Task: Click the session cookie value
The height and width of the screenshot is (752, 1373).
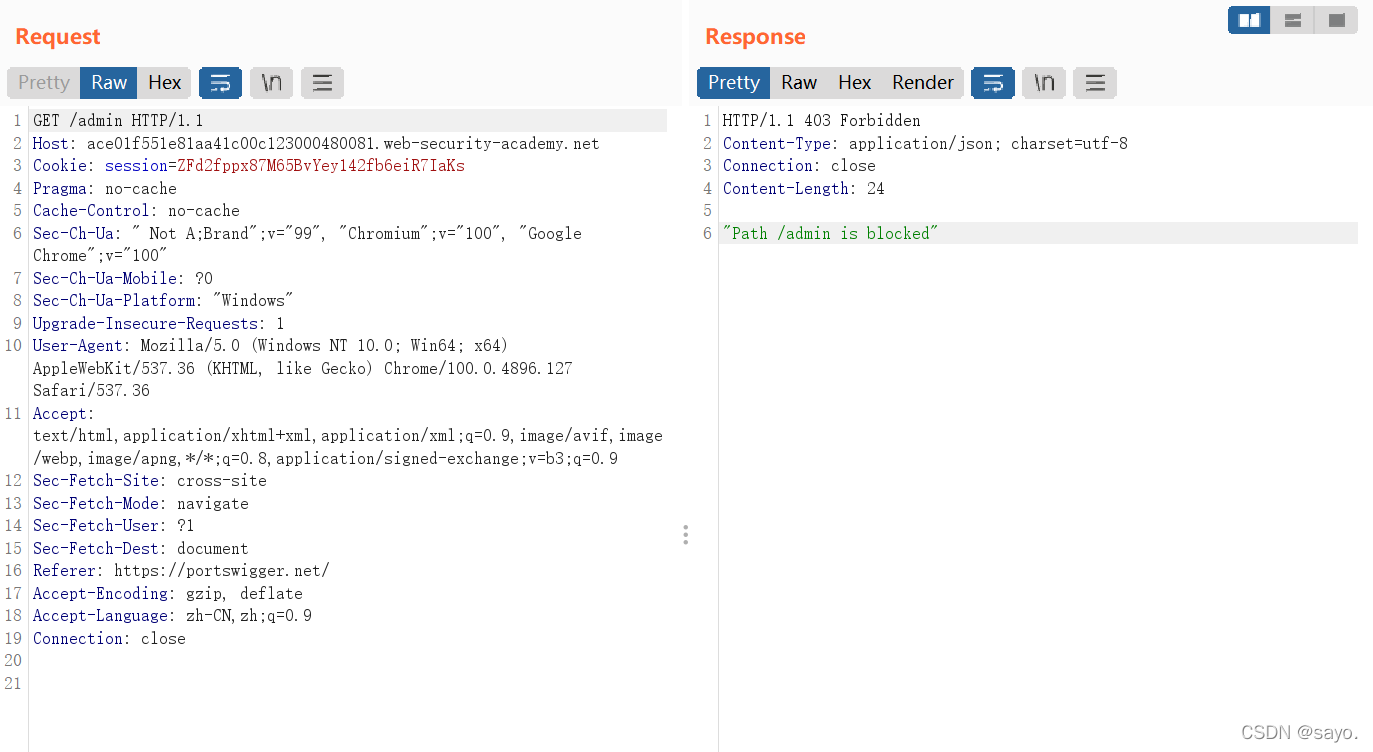Action: click(x=321, y=166)
